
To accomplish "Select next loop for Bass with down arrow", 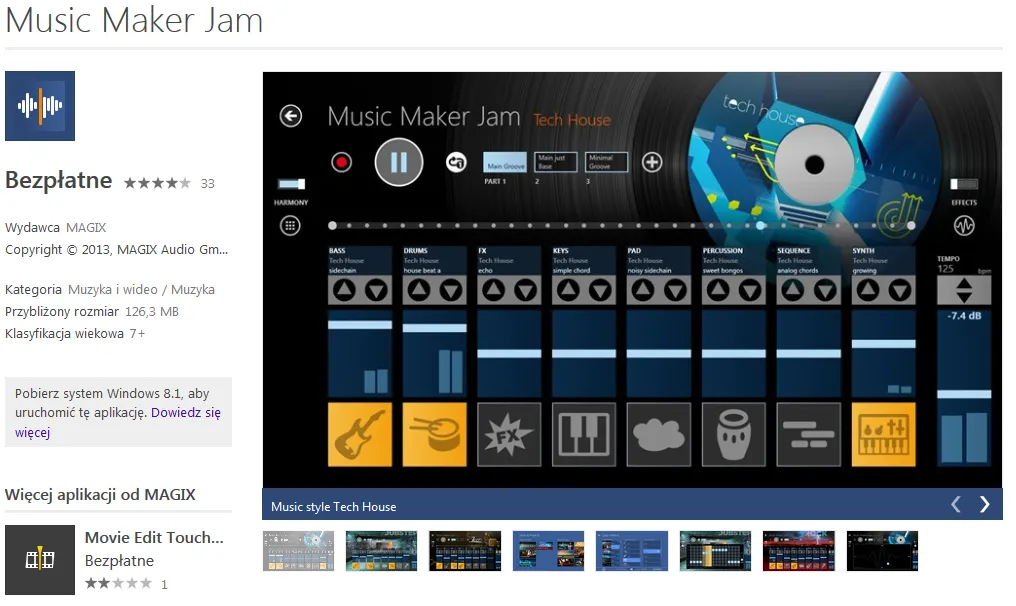I will 376,290.
